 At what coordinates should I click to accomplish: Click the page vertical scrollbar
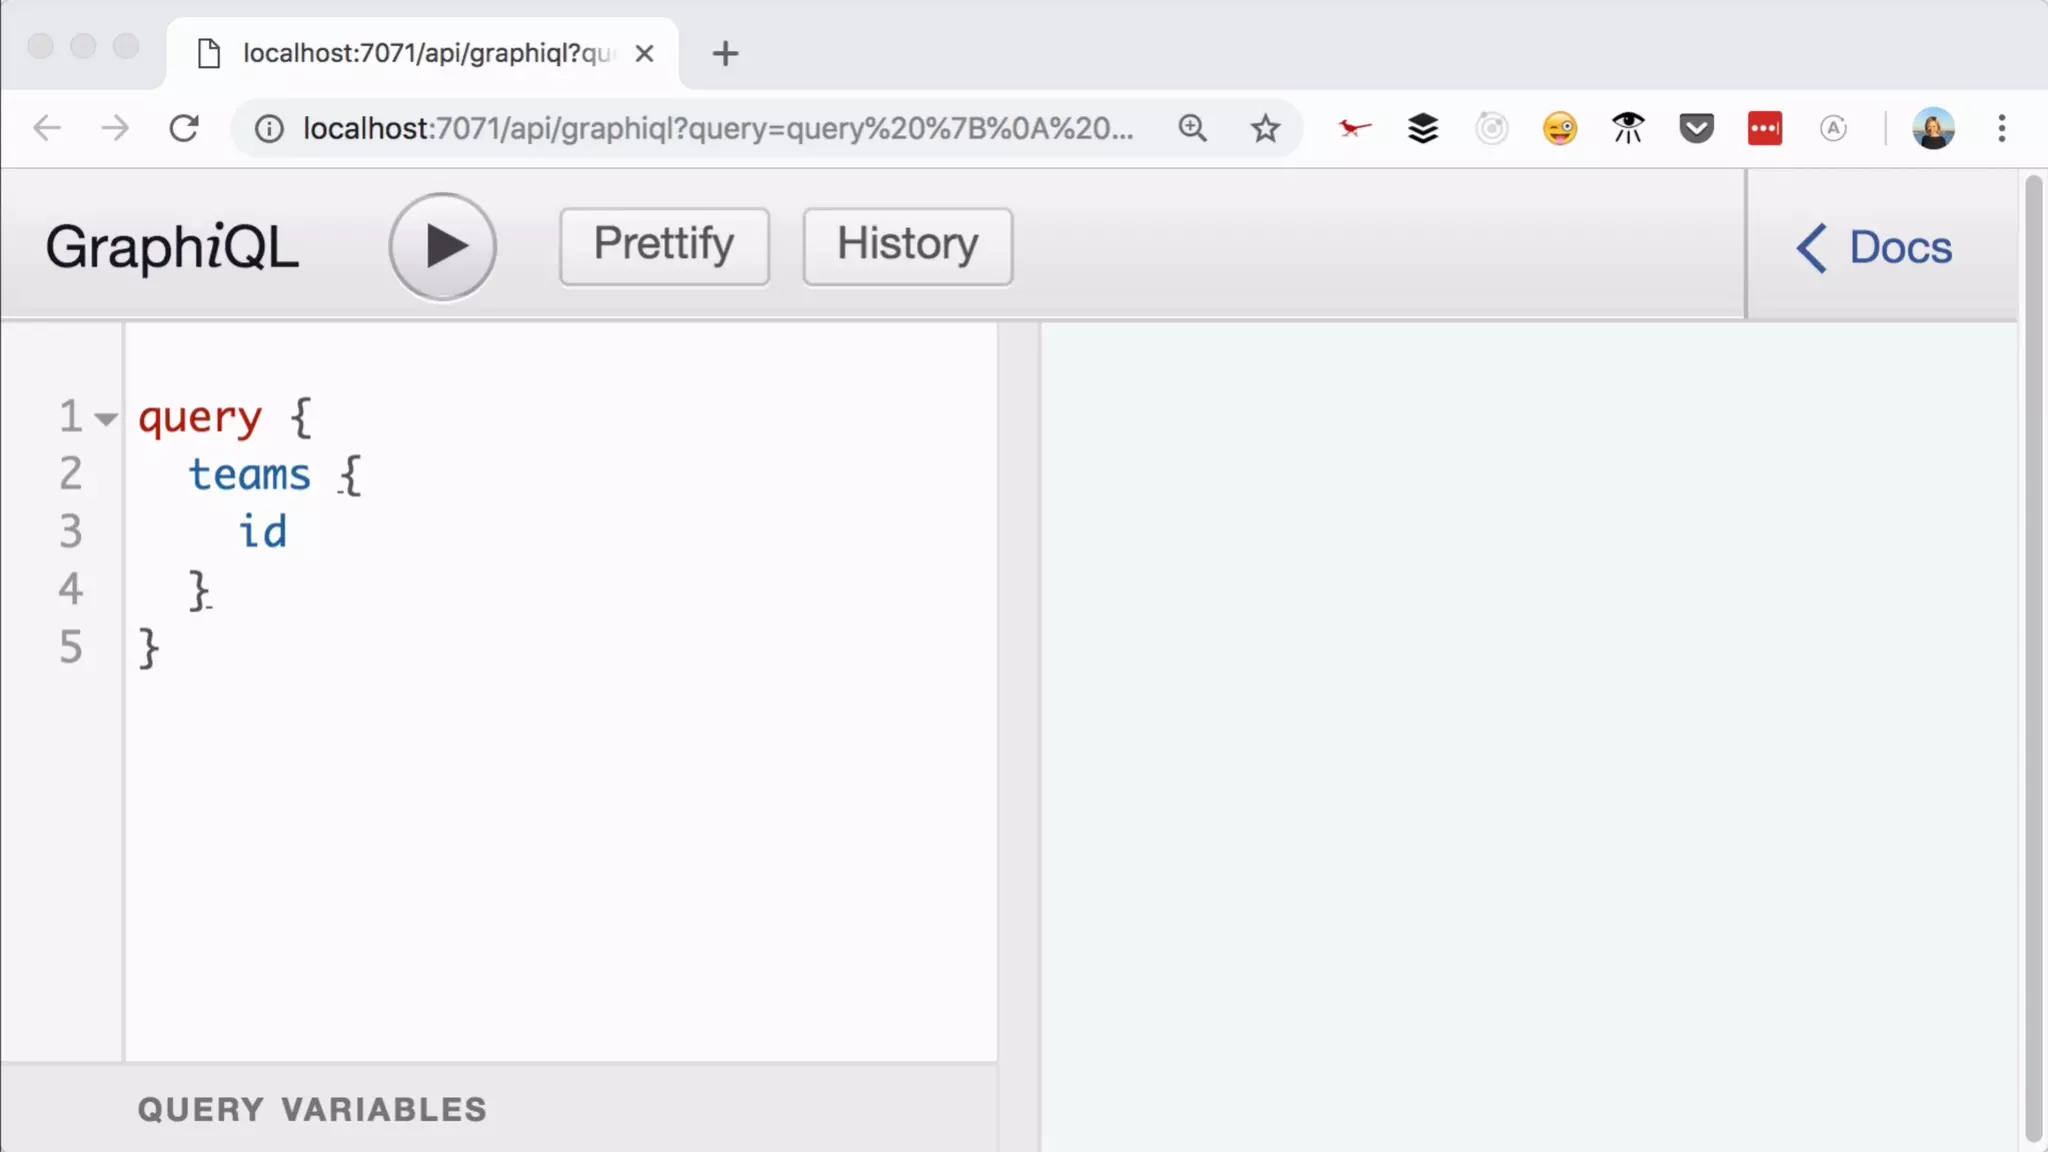tap(2032, 660)
